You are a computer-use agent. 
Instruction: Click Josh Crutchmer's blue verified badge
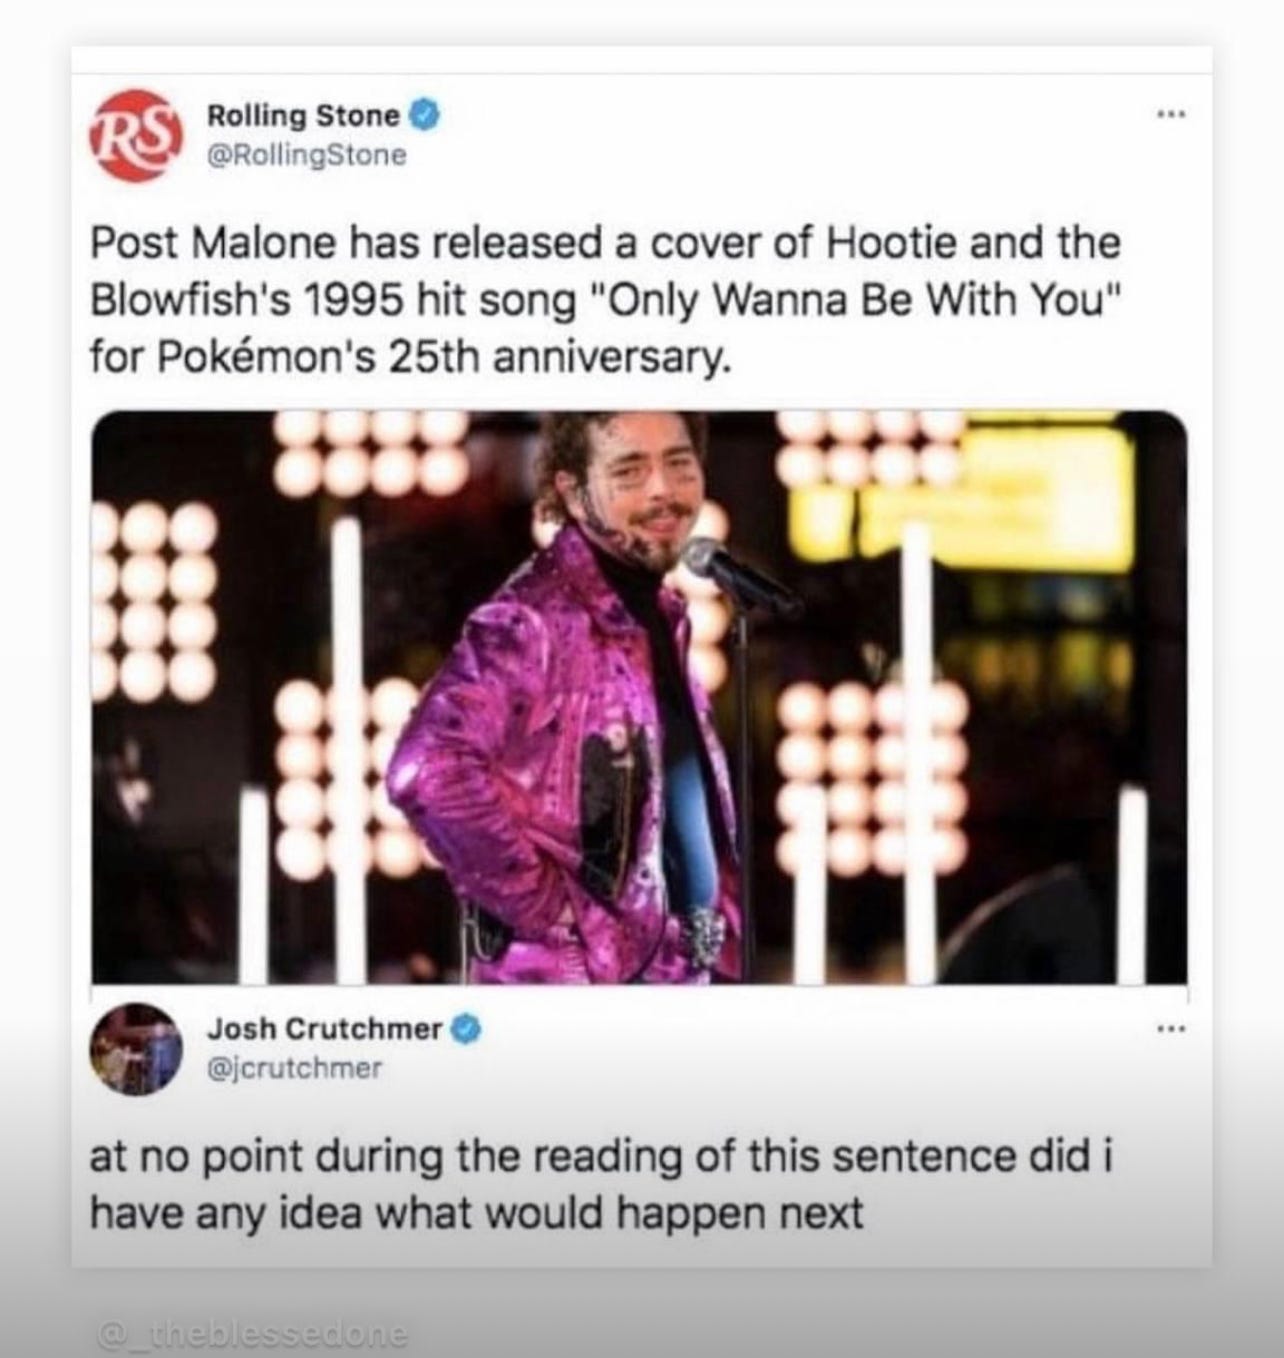[468, 1028]
